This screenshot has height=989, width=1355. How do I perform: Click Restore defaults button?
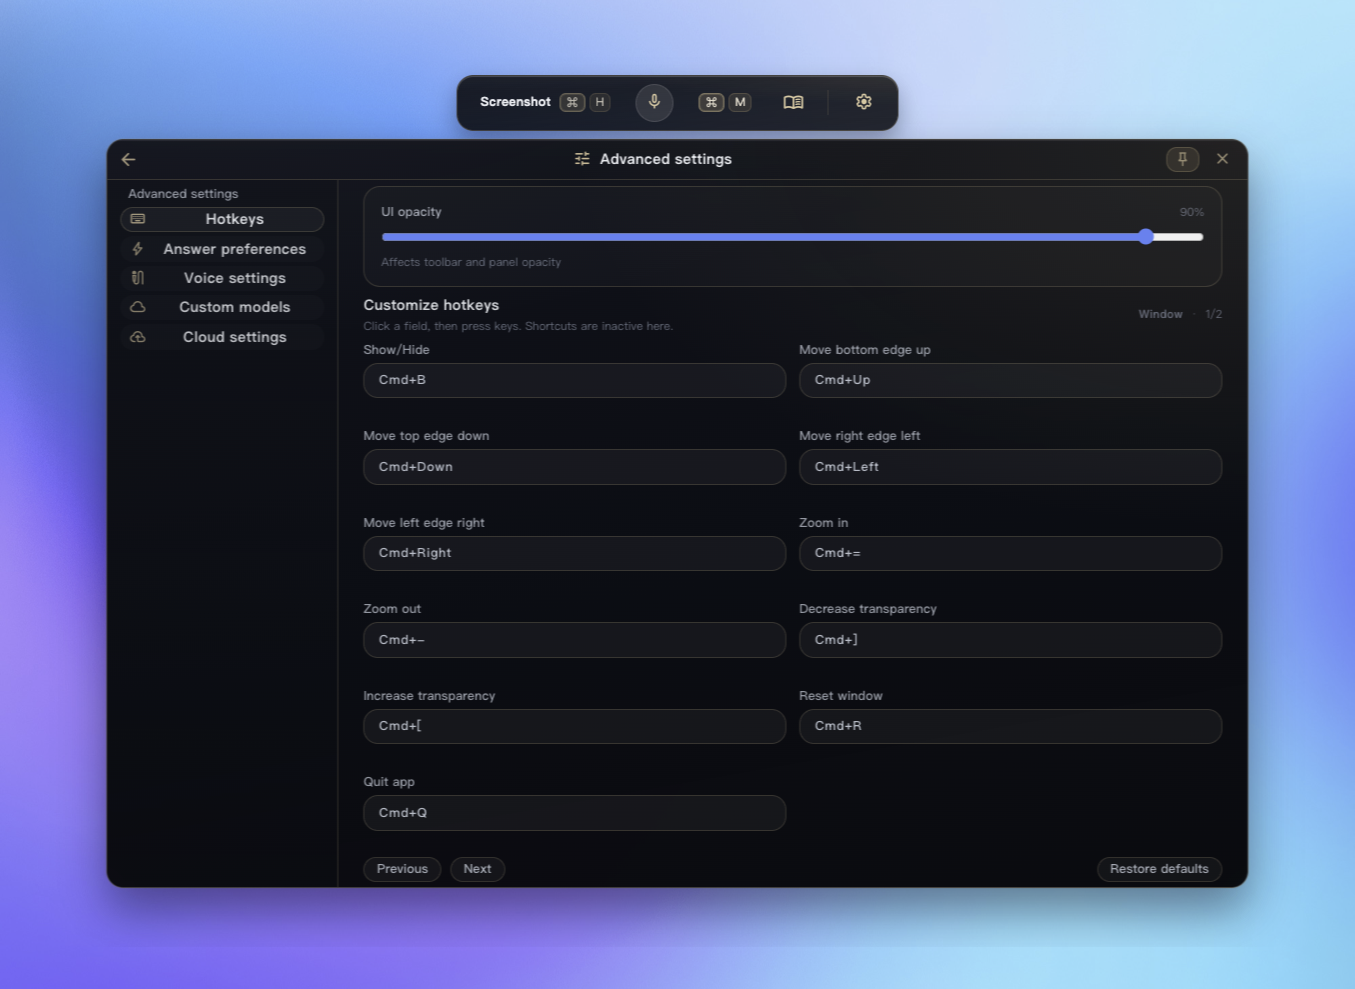pos(1159,869)
